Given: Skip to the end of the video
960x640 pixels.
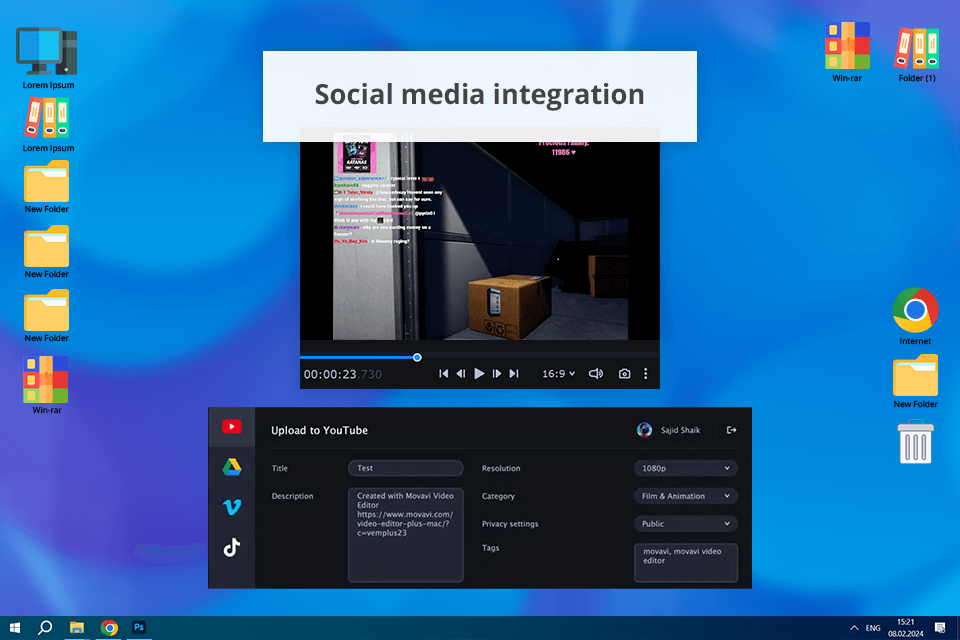Looking at the screenshot, I should pos(514,374).
